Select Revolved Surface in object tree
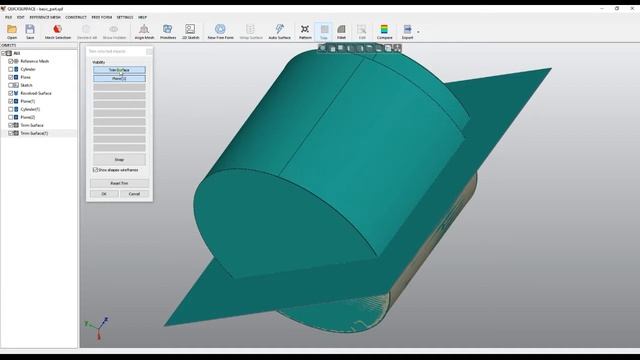640x360 pixels. [x=36, y=93]
